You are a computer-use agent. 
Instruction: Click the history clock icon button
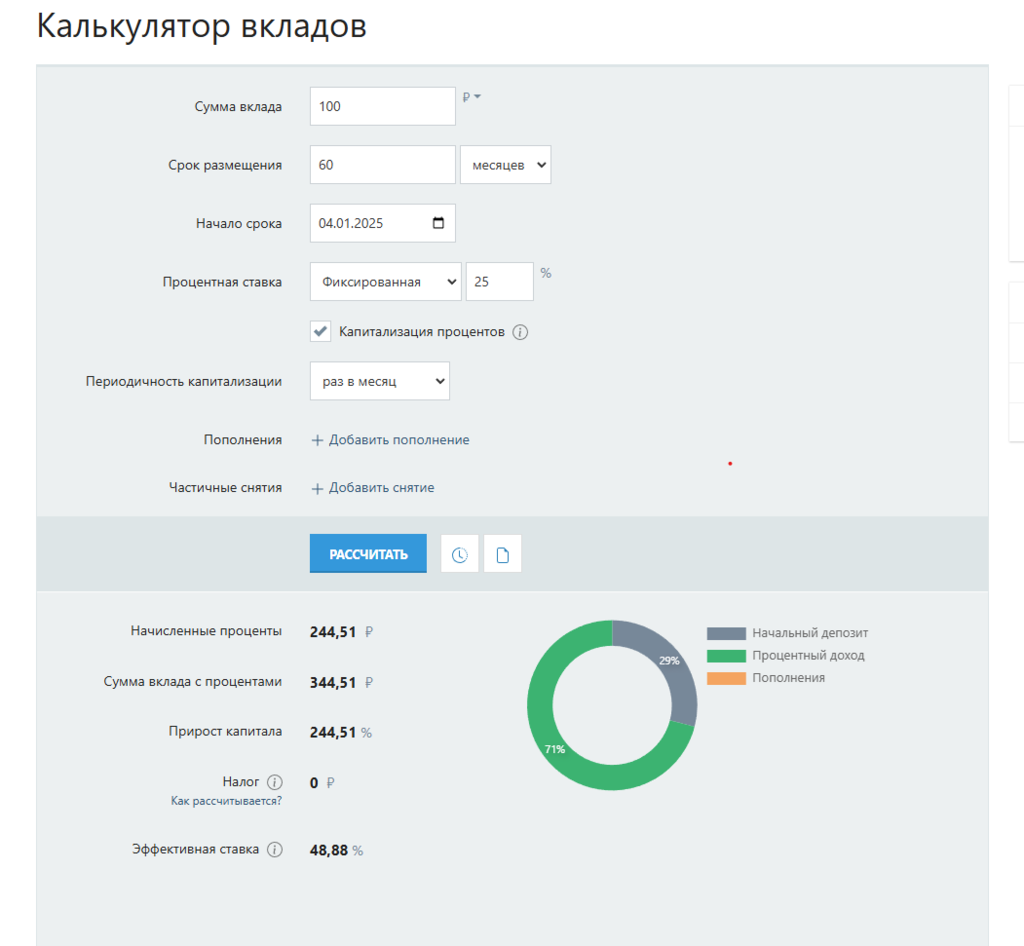click(x=460, y=555)
